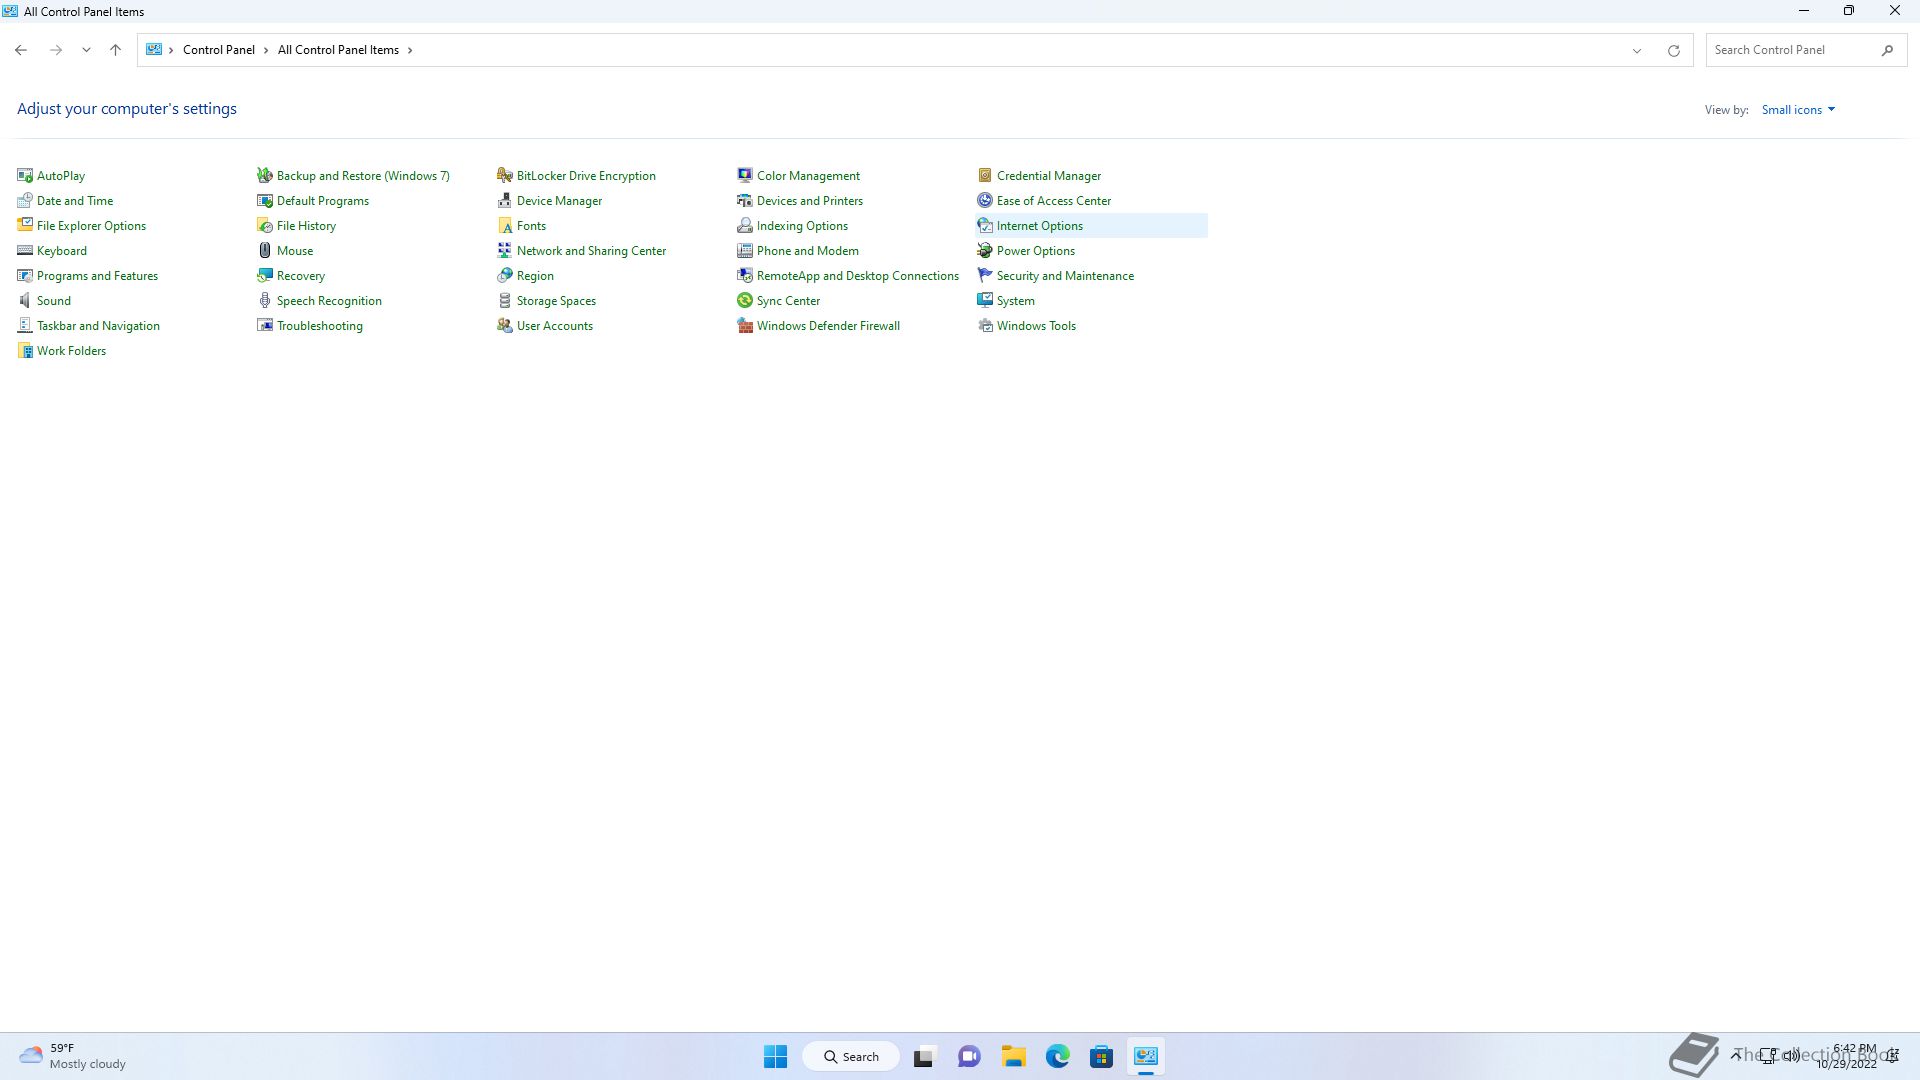Open the Device Manager icon

pos(505,201)
